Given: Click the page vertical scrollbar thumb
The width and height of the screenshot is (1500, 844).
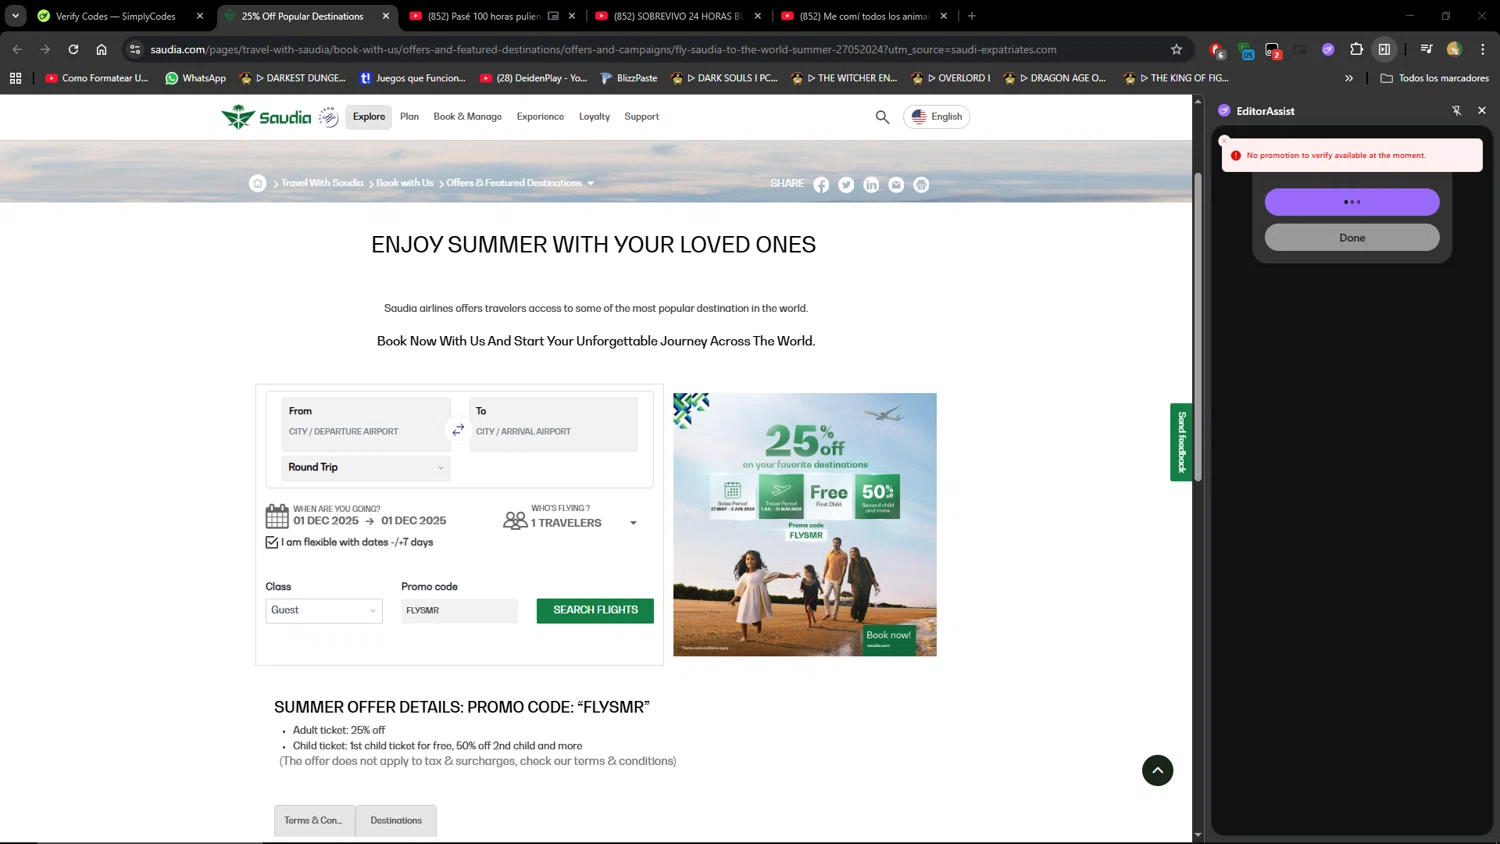Looking at the screenshot, I should (1197, 326).
